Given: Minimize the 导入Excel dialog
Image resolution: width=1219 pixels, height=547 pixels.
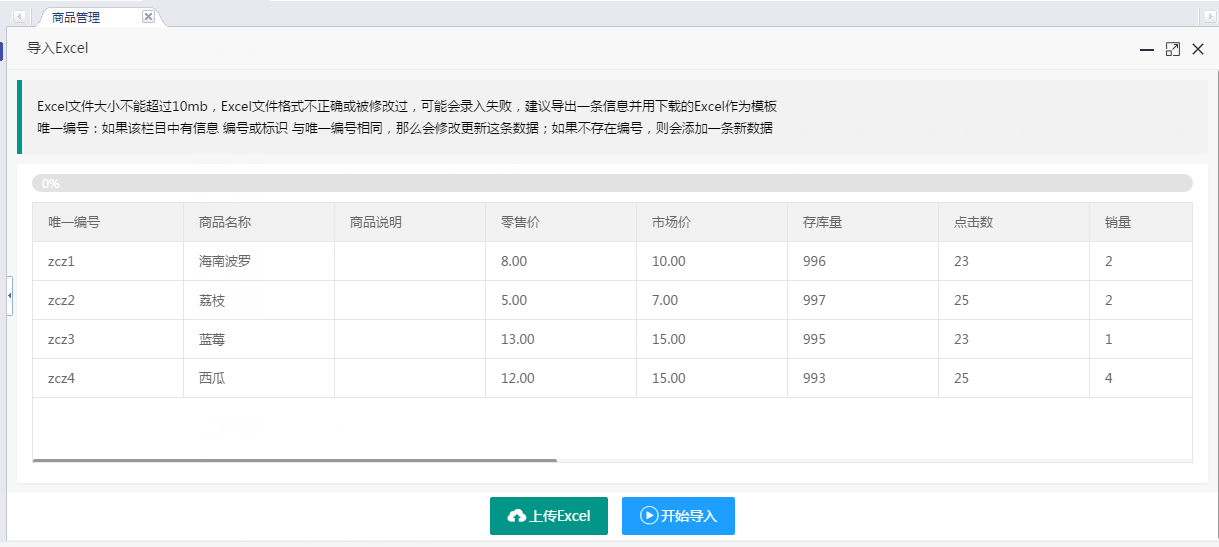Looking at the screenshot, I should 1147,49.
